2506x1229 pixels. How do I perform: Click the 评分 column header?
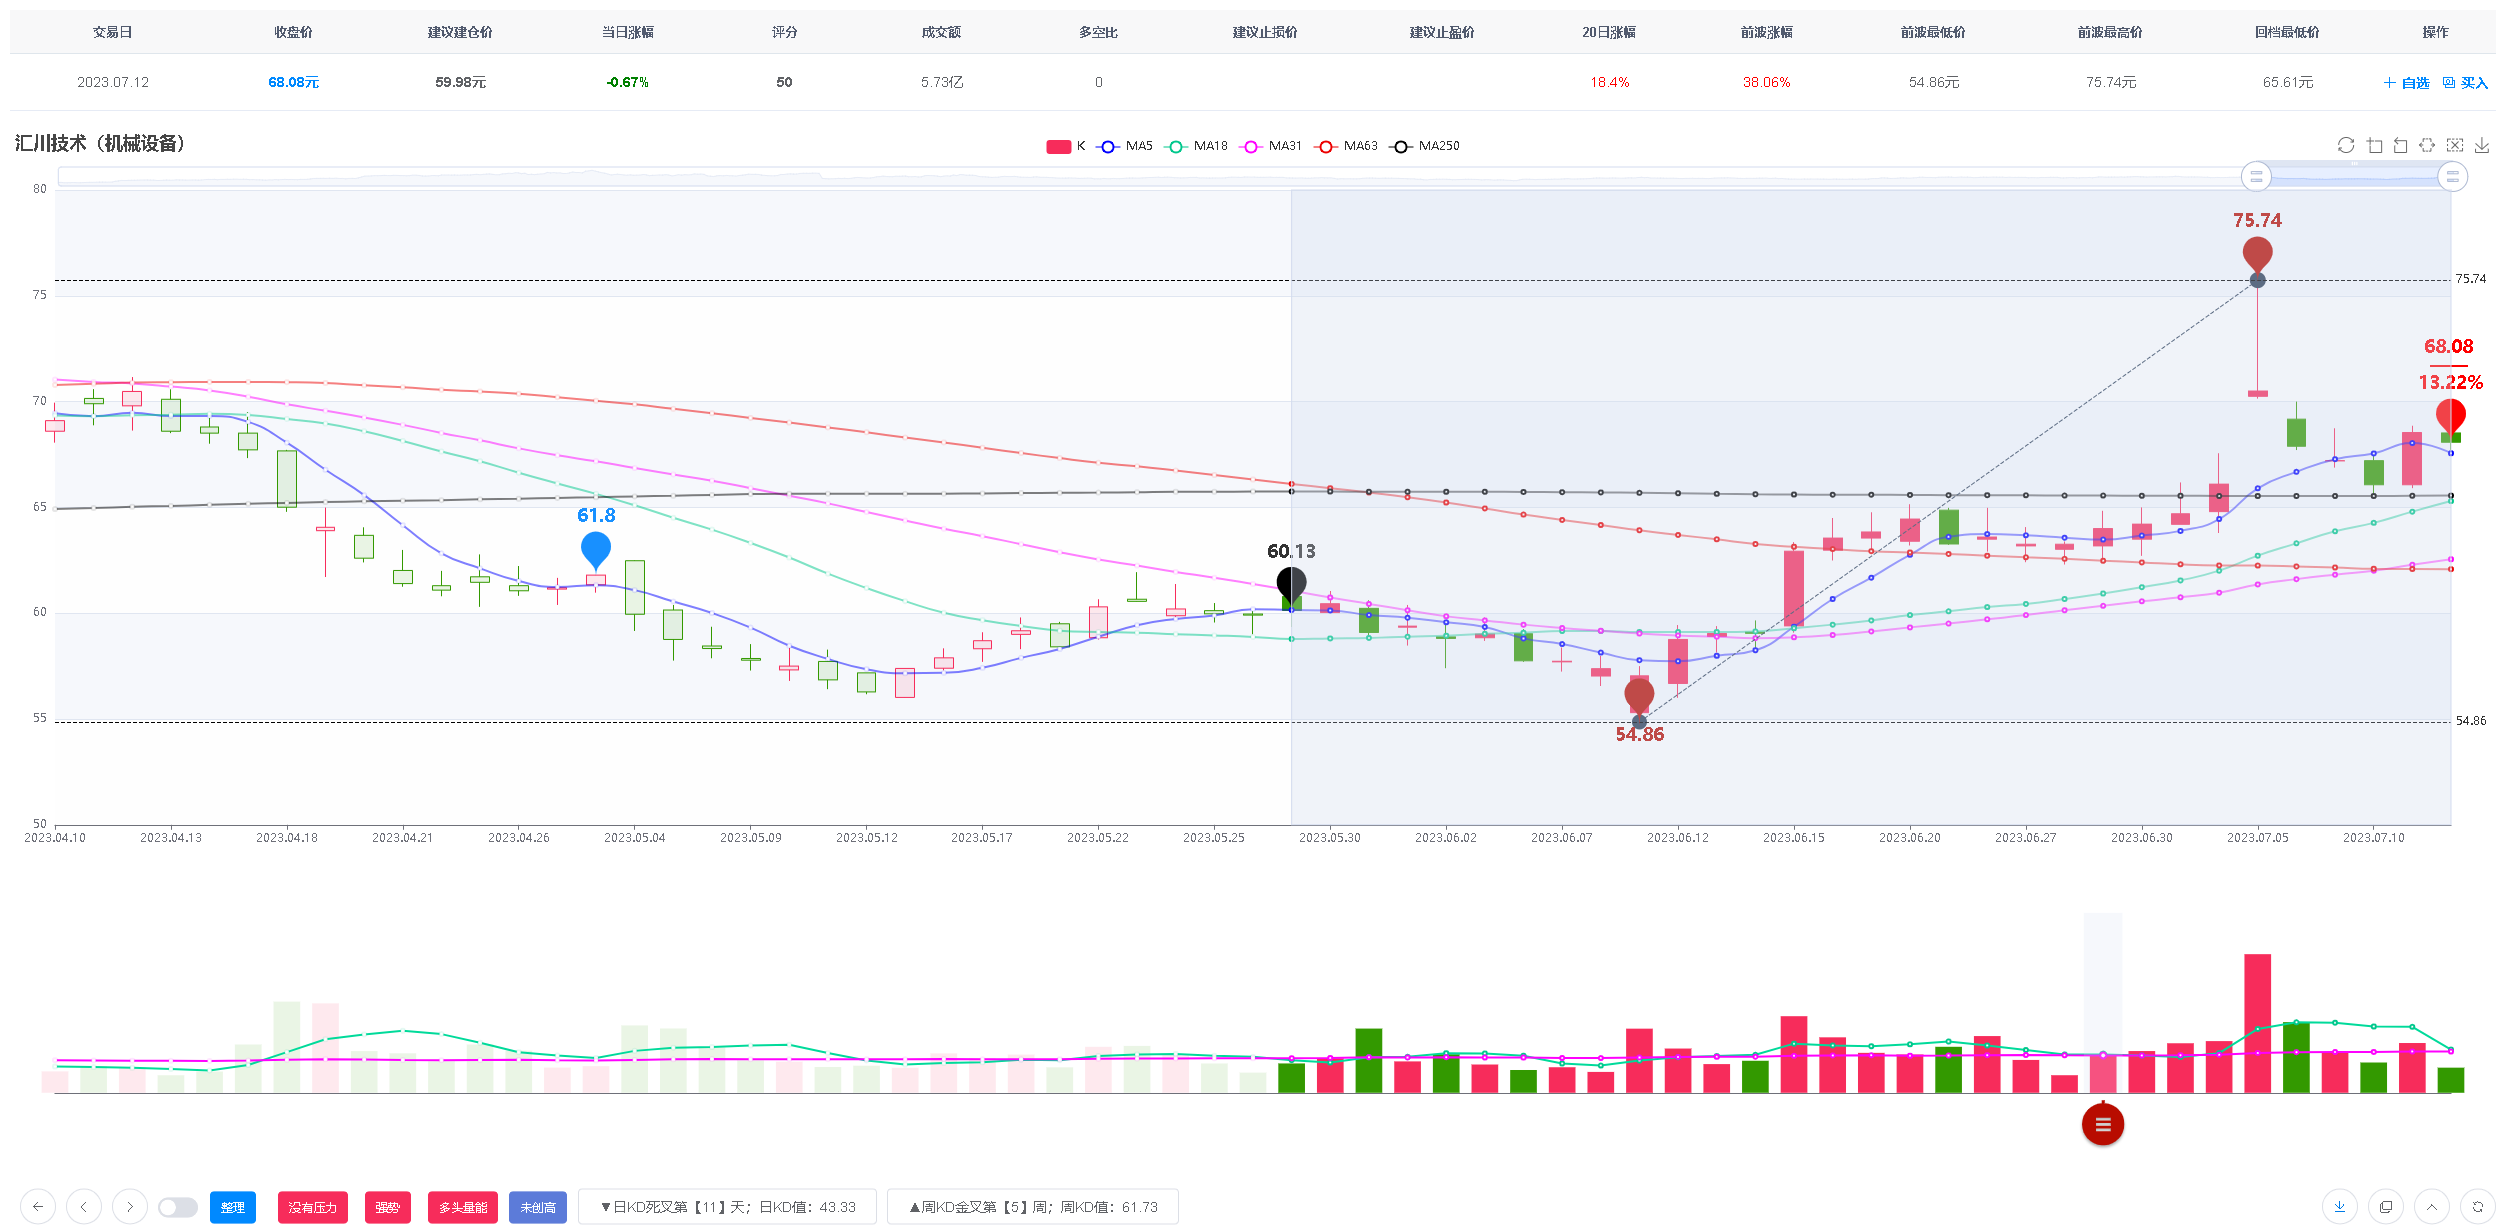[x=784, y=32]
